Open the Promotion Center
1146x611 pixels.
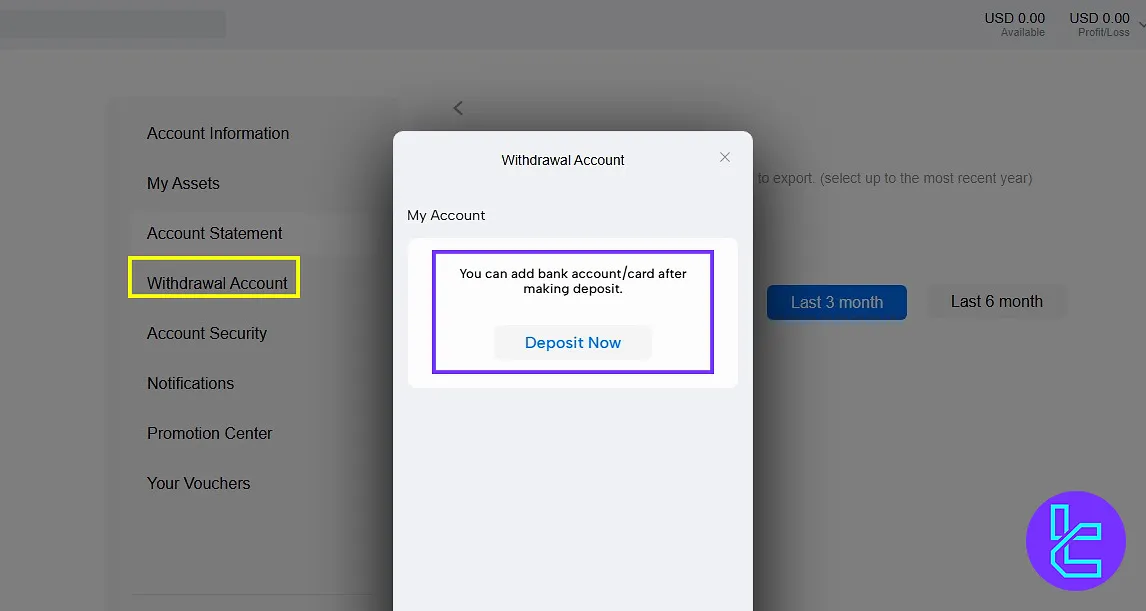[x=209, y=433]
